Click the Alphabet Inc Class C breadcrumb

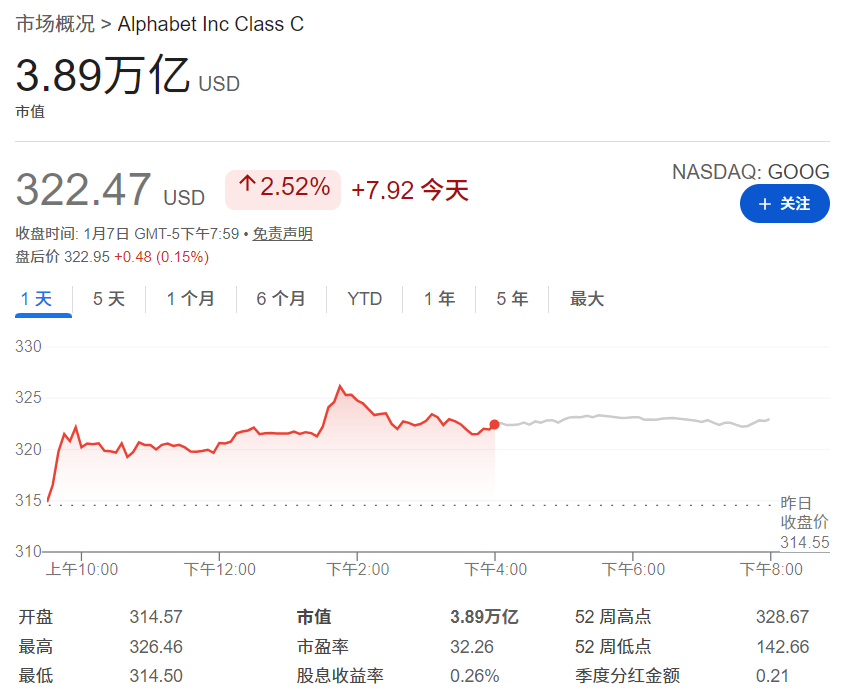tap(211, 24)
